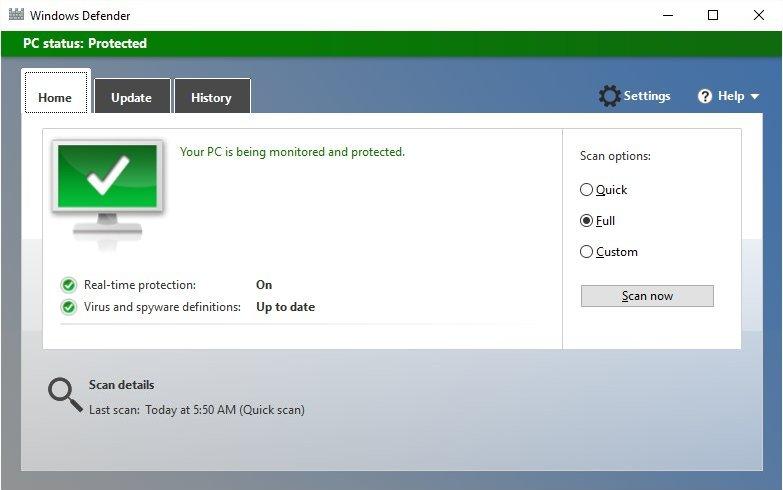Screen dimensions: 783x490
Task: Close the Windows Defender window
Action: [x=759, y=15]
